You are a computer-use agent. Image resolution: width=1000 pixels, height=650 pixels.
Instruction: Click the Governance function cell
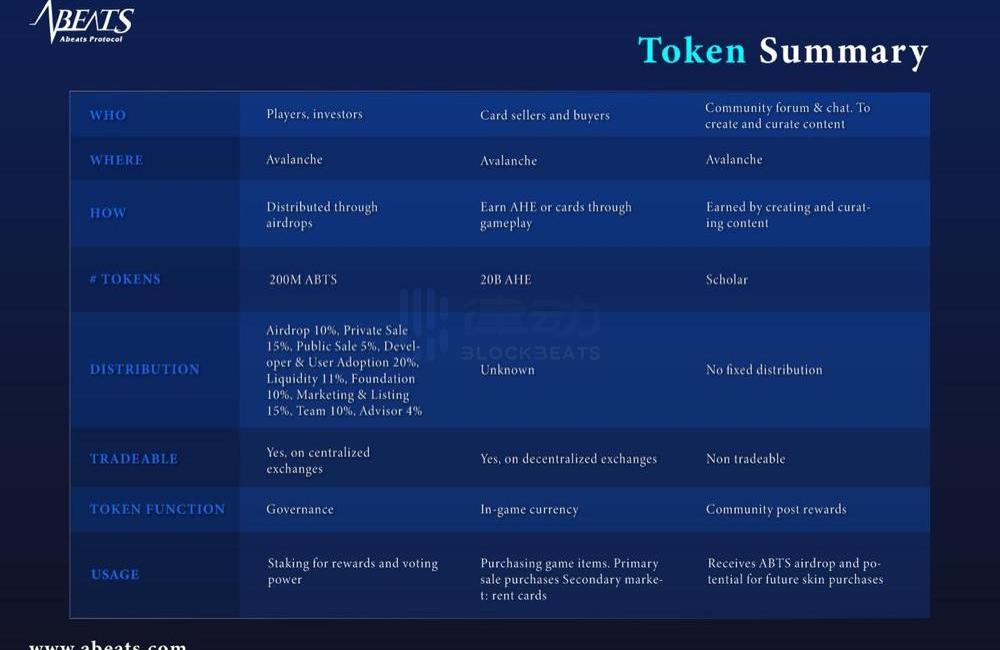coord(300,509)
